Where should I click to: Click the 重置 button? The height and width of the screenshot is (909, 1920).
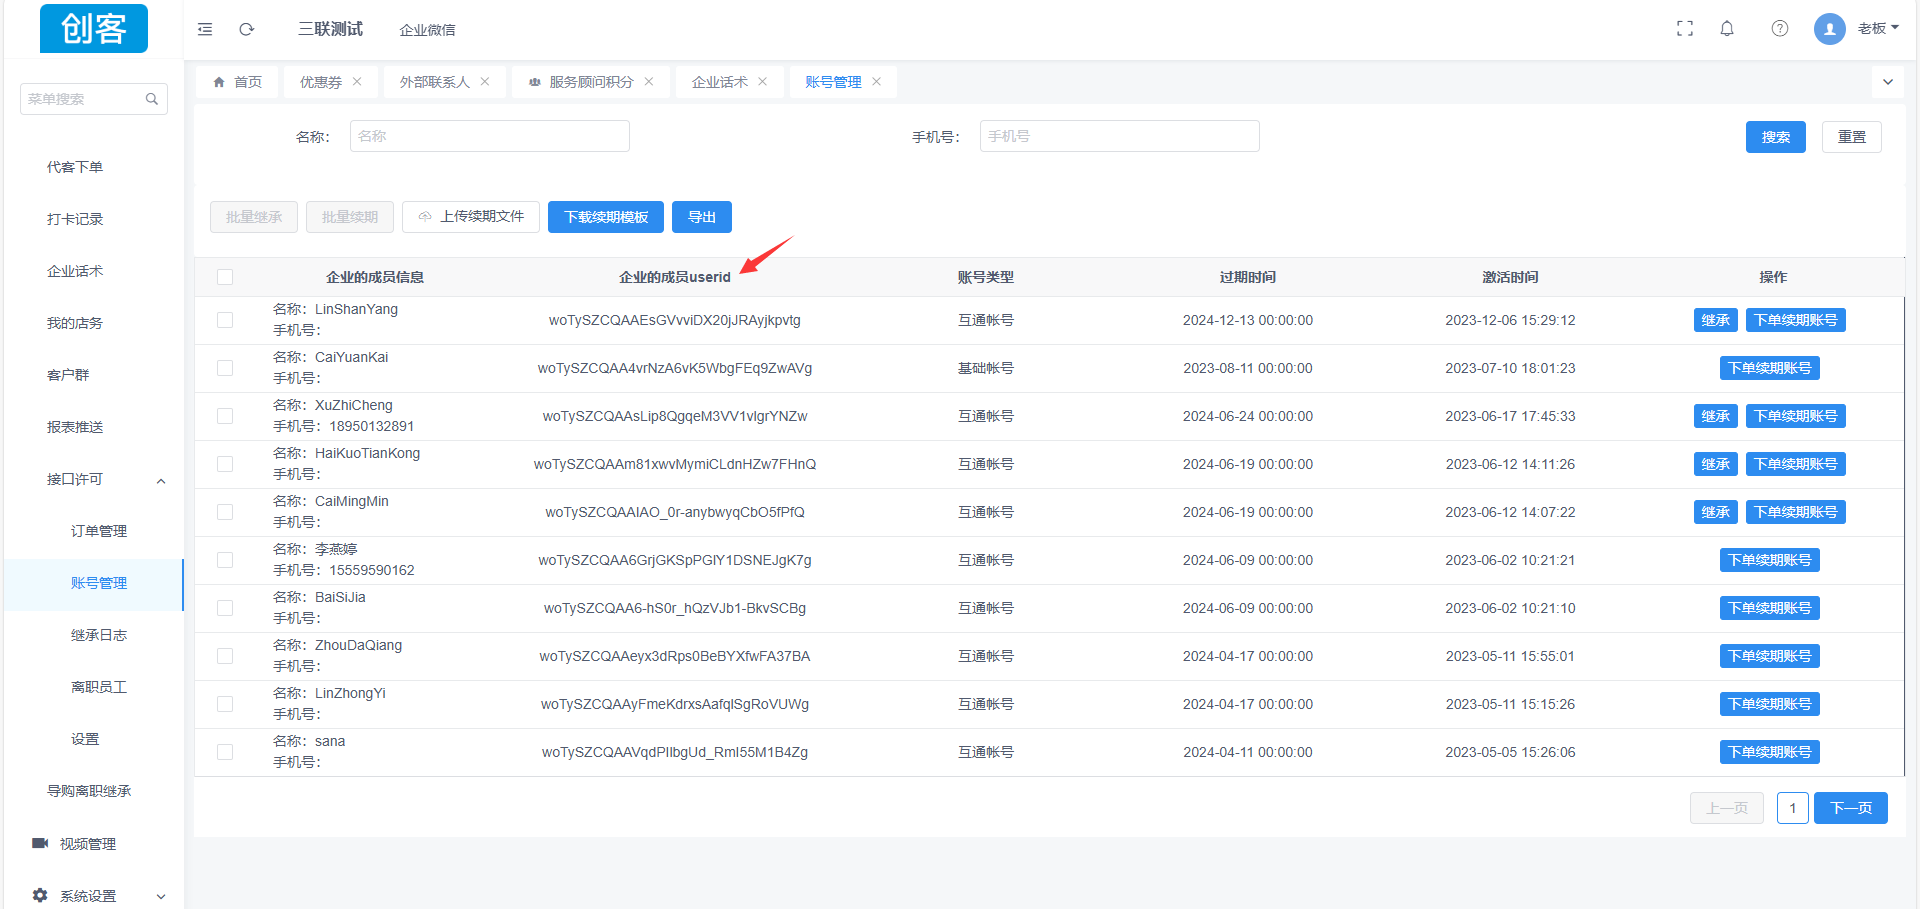(1852, 137)
